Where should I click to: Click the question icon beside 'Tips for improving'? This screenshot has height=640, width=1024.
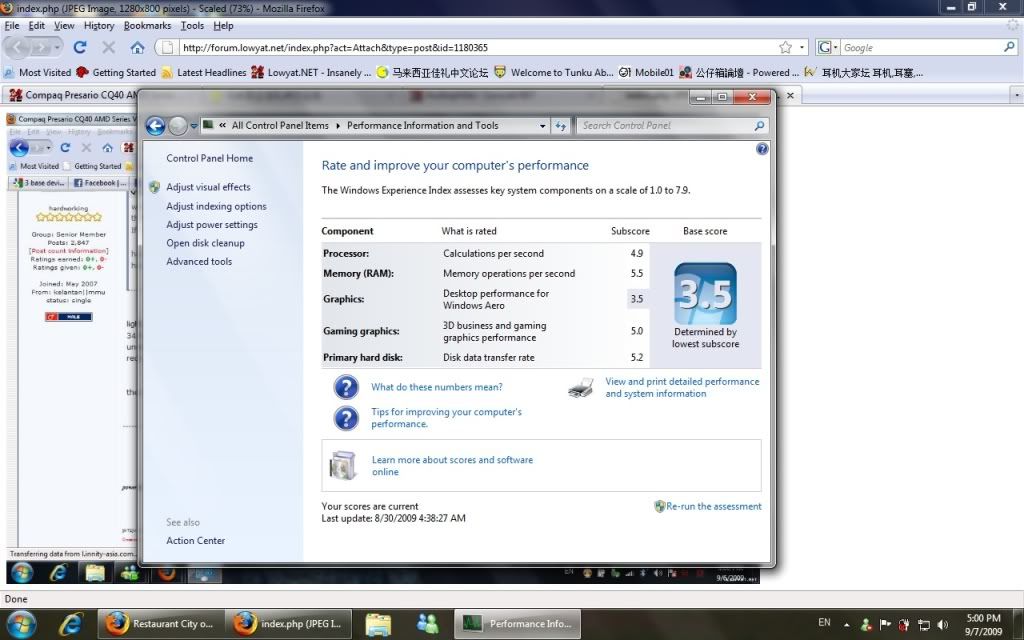(346, 418)
